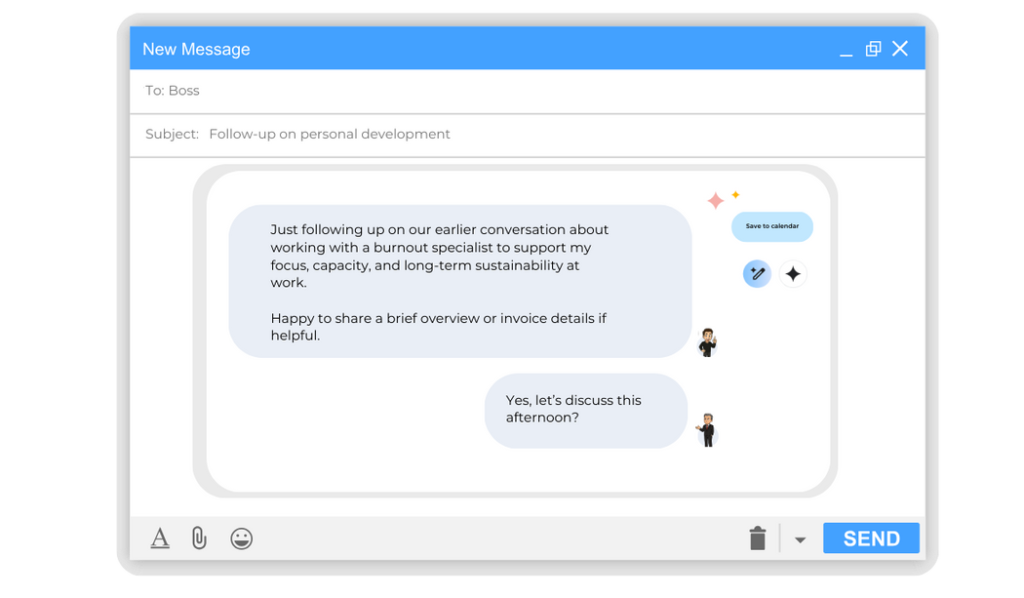Click the black sparkle AI icon
Screen dimensions: 1024x598
click(793, 274)
